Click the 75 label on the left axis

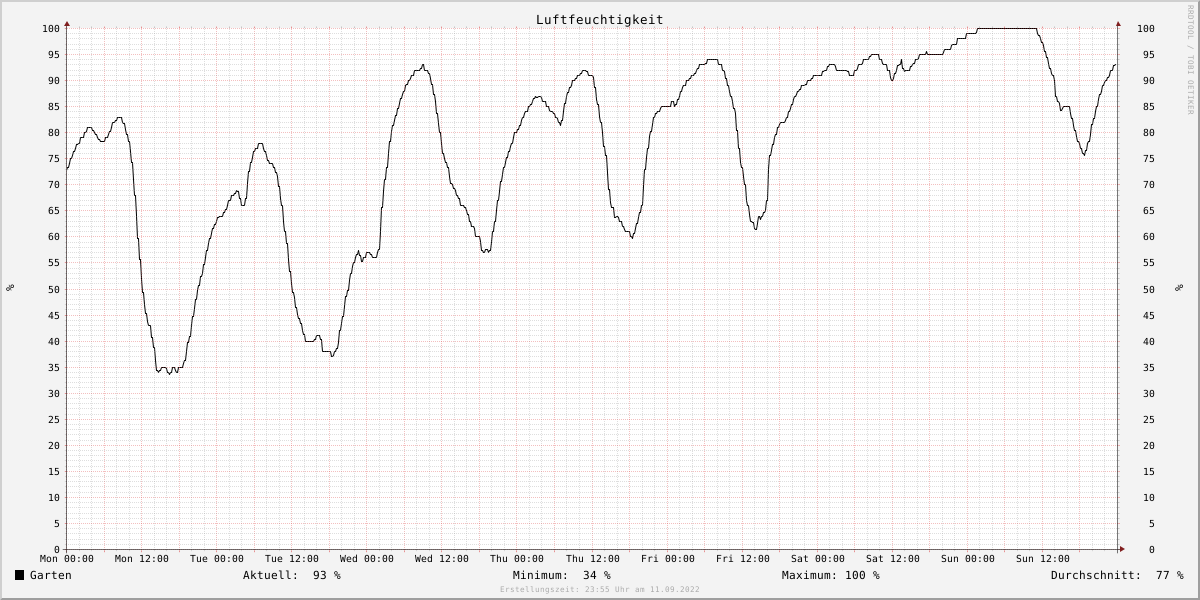pyautogui.click(x=54, y=159)
